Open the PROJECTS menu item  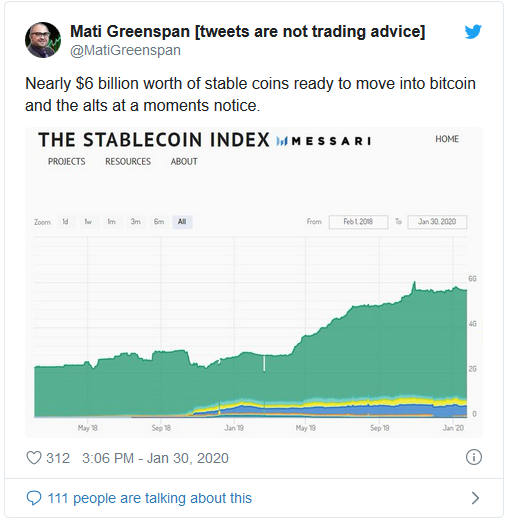pos(67,161)
